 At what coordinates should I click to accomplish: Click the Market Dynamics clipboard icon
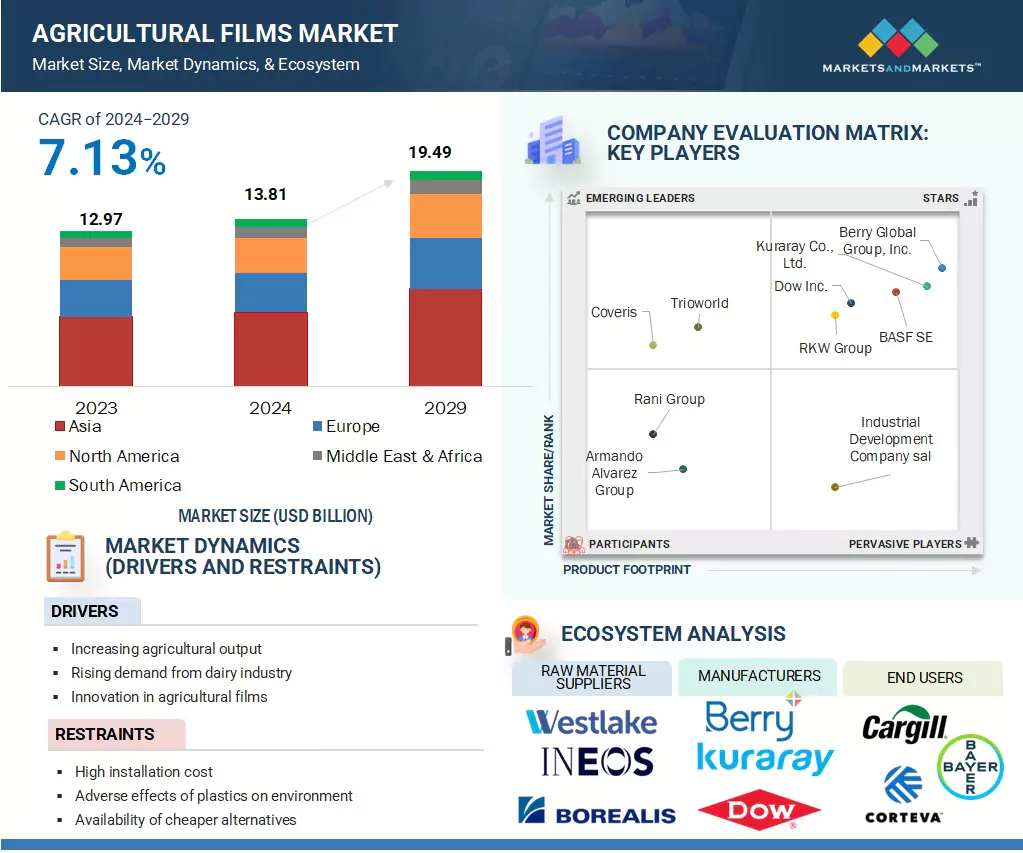click(66, 557)
